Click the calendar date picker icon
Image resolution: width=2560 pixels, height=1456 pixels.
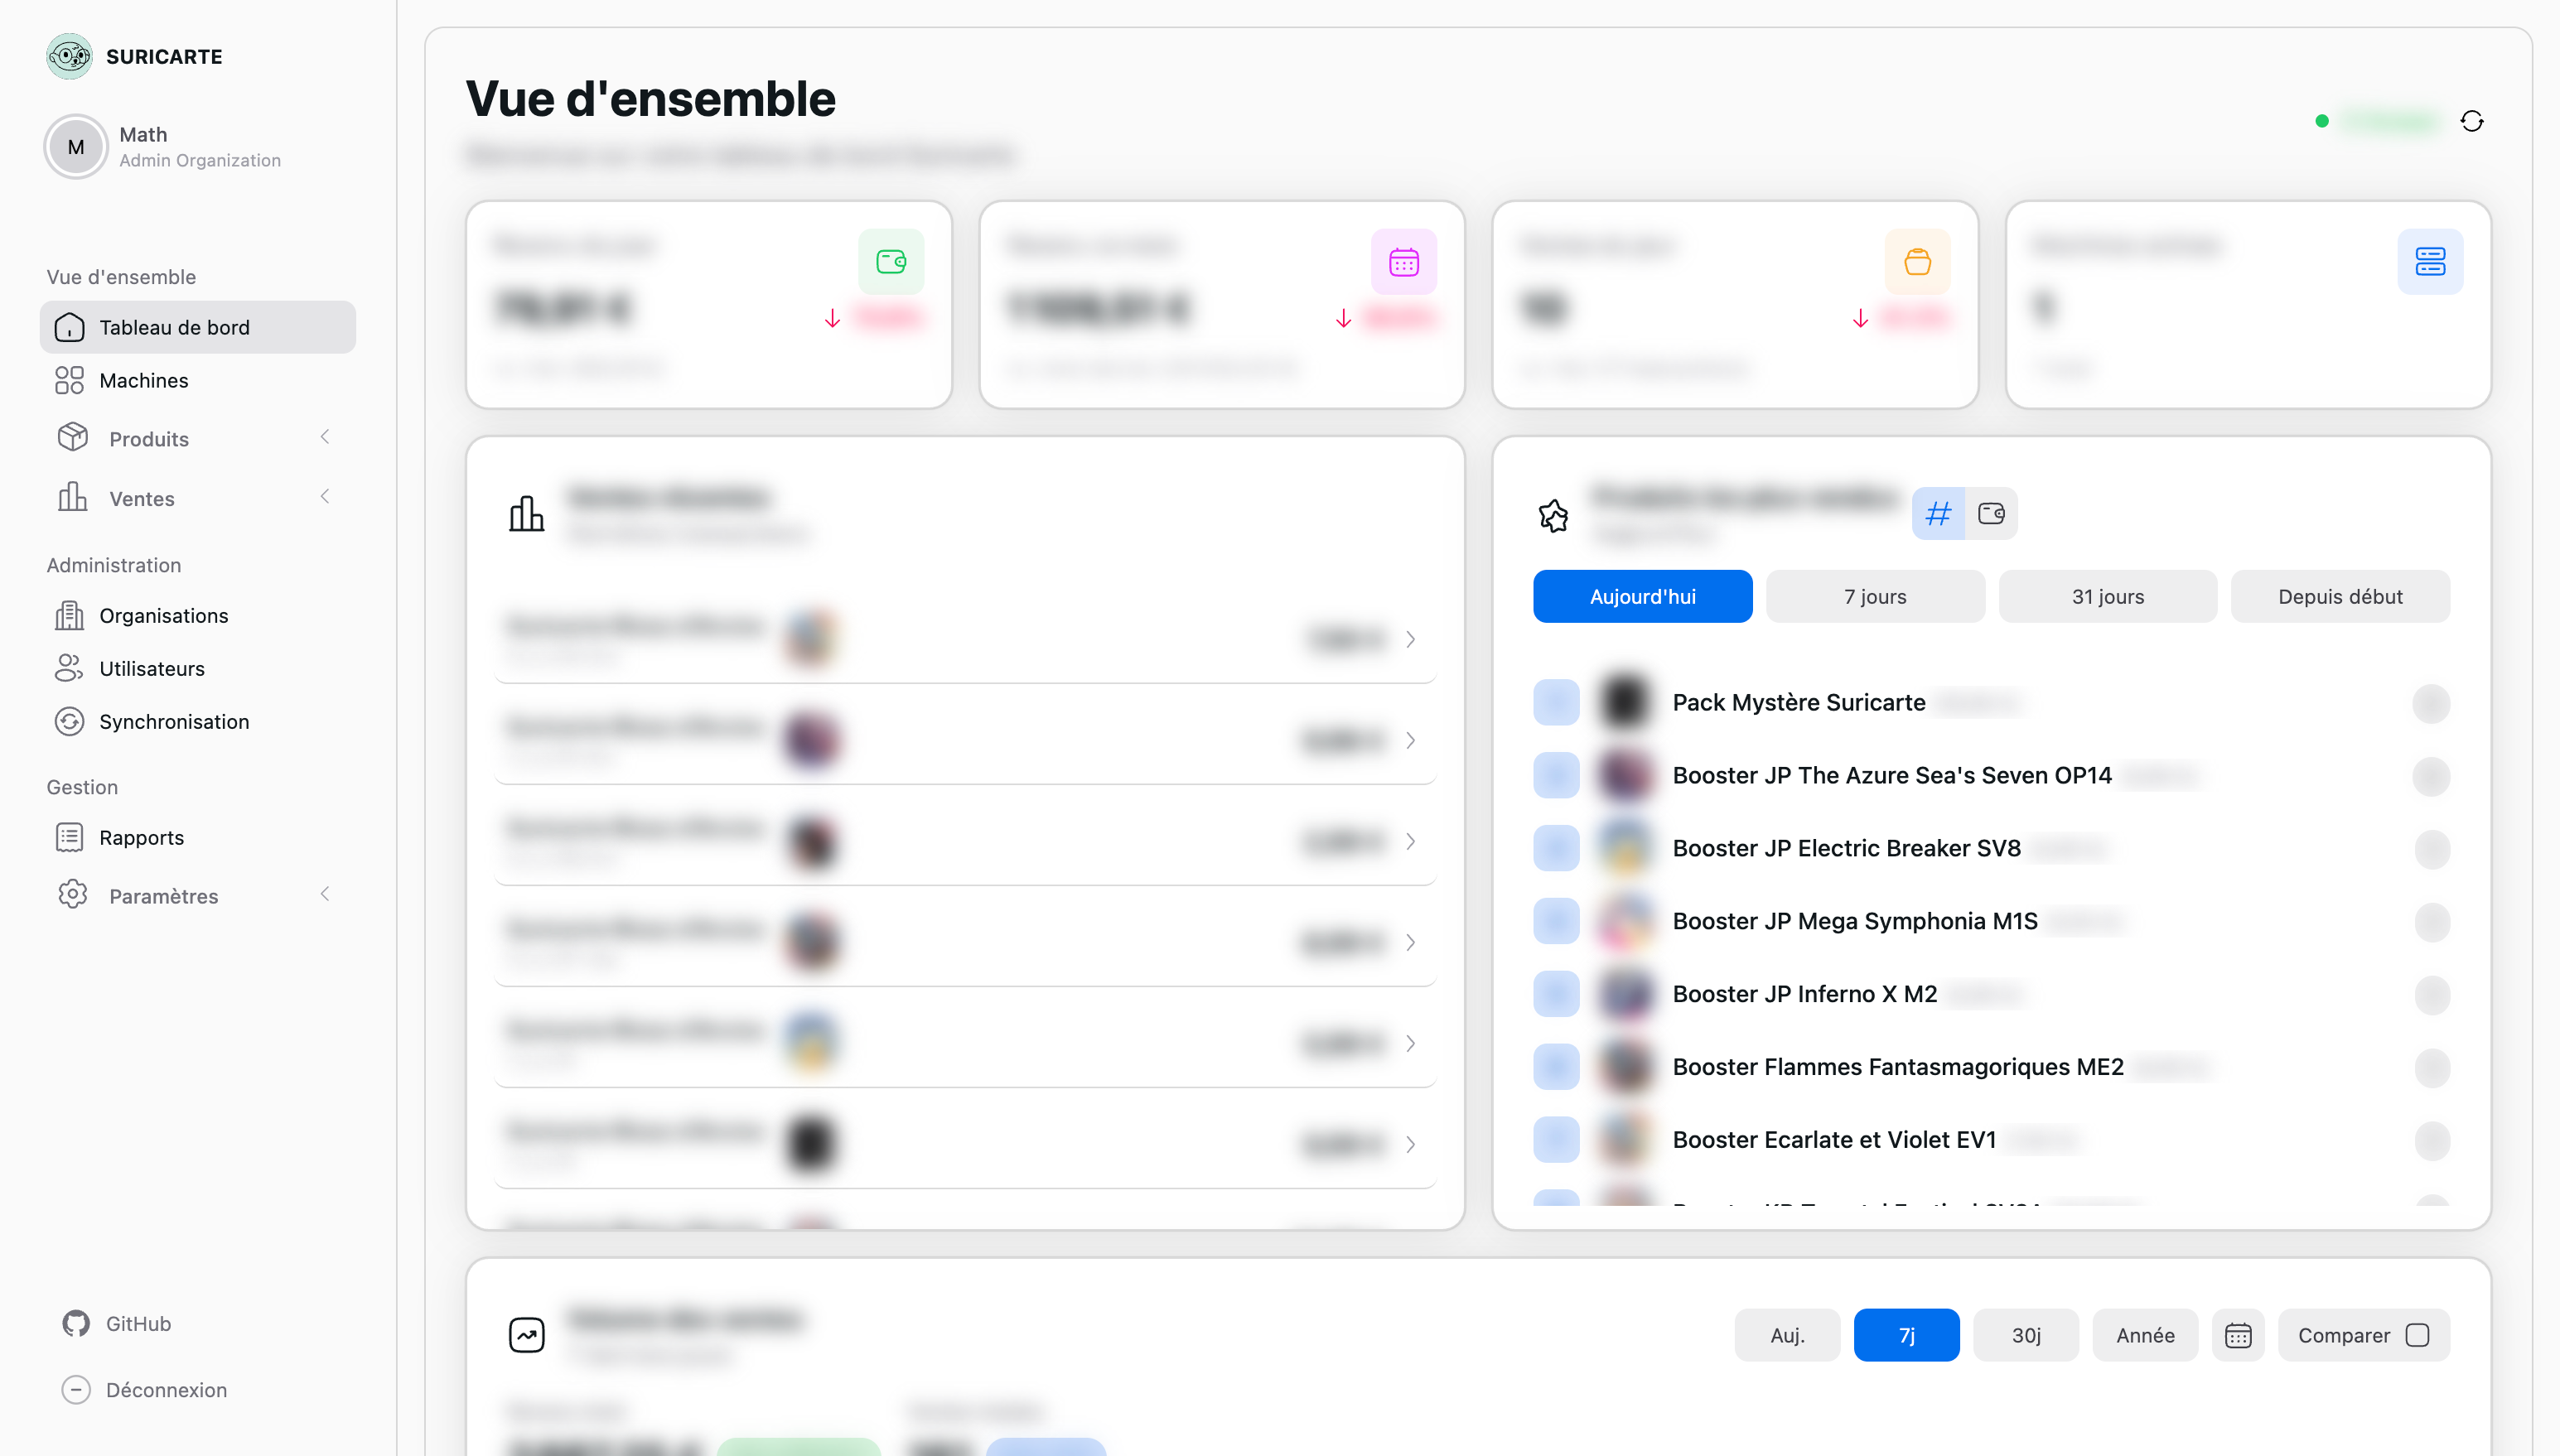pos(2237,1335)
